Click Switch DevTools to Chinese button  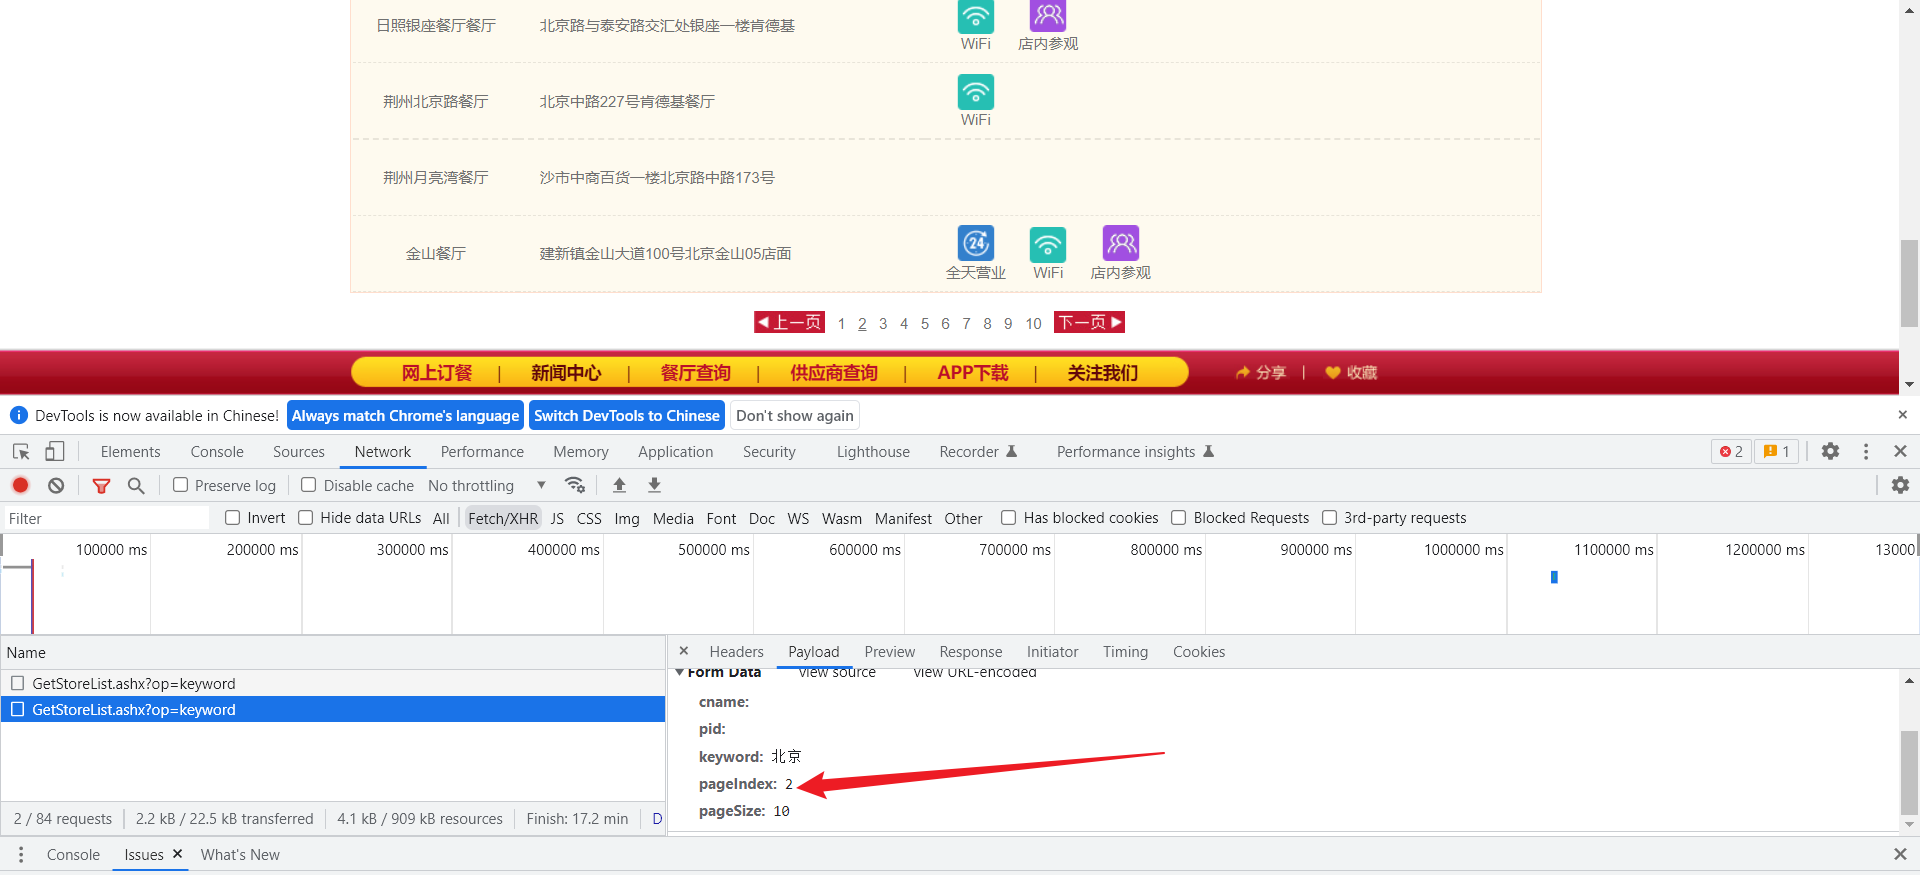(x=627, y=415)
